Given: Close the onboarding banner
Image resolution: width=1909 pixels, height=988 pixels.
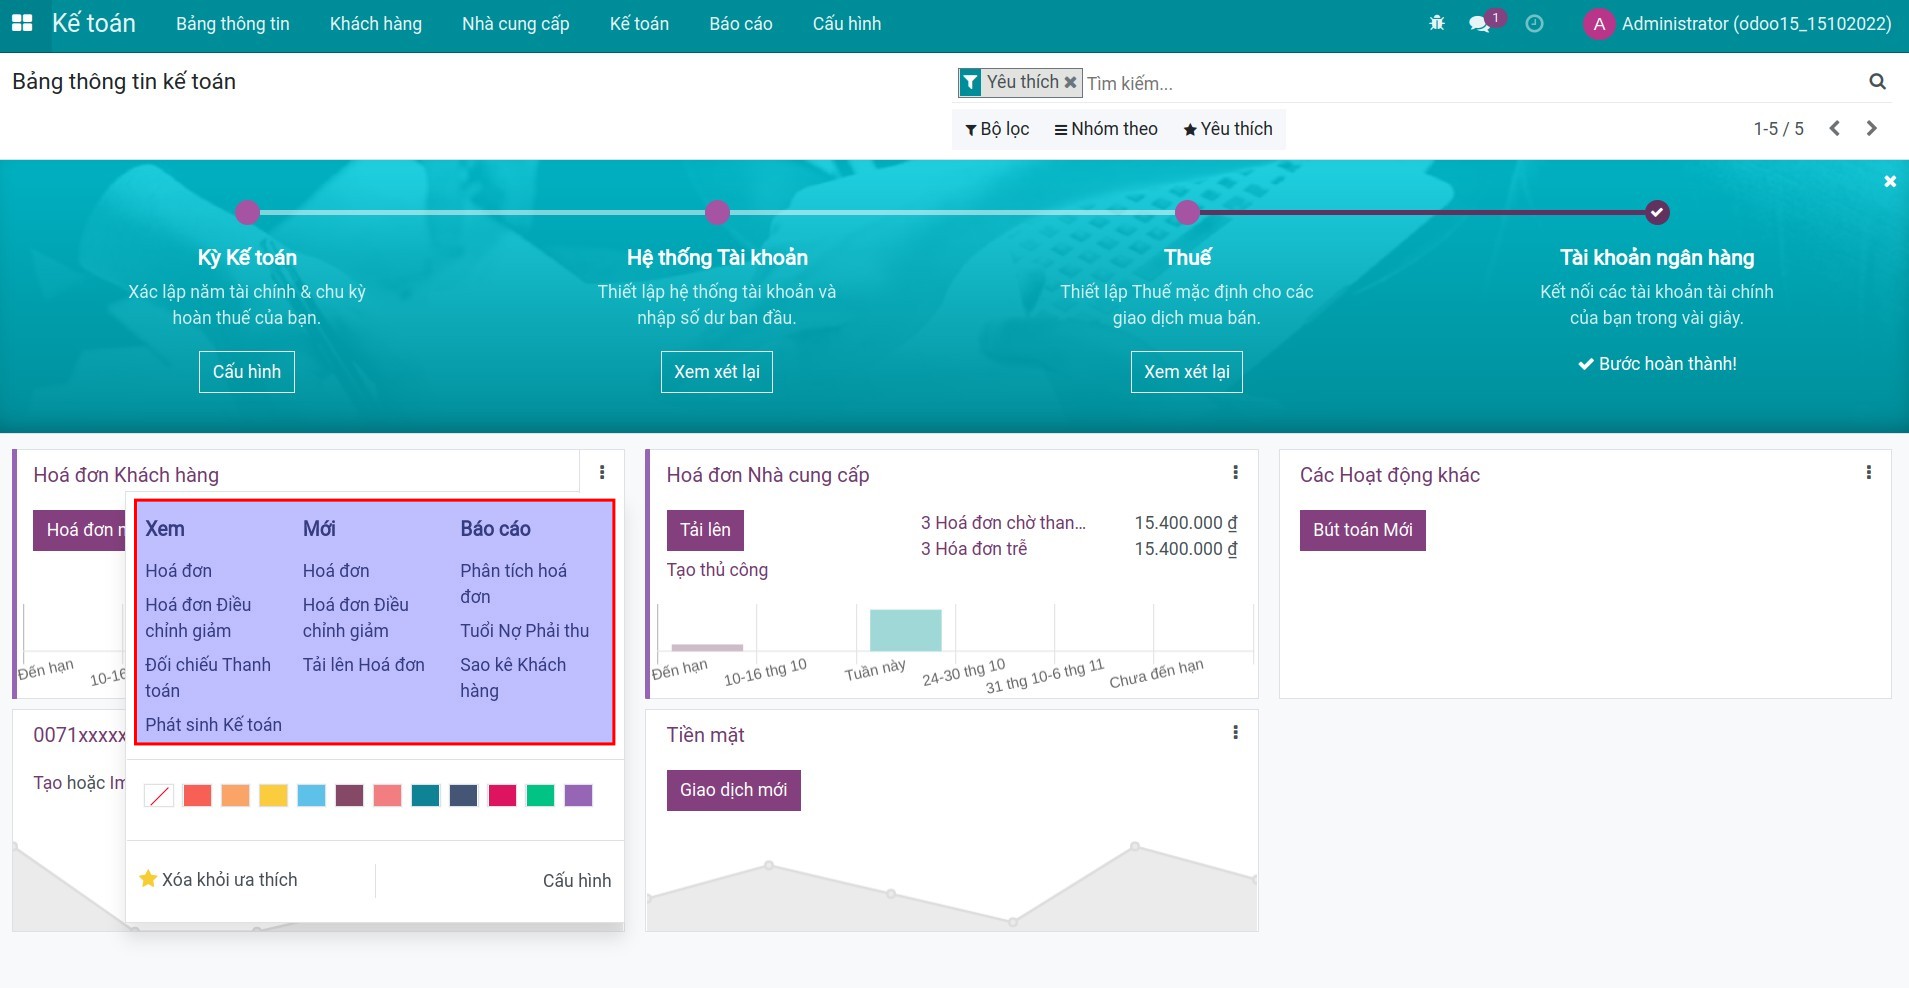Looking at the screenshot, I should pyautogui.click(x=1889, y=182).
